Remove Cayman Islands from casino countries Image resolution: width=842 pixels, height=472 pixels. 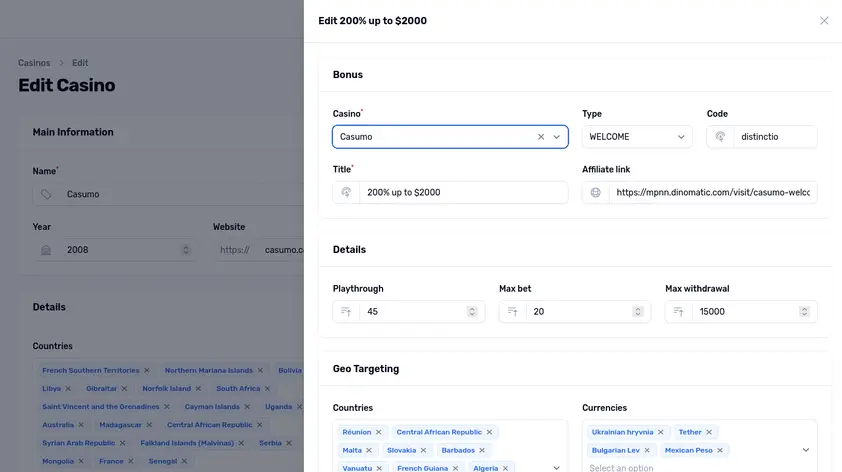click(x=247, y=407)
